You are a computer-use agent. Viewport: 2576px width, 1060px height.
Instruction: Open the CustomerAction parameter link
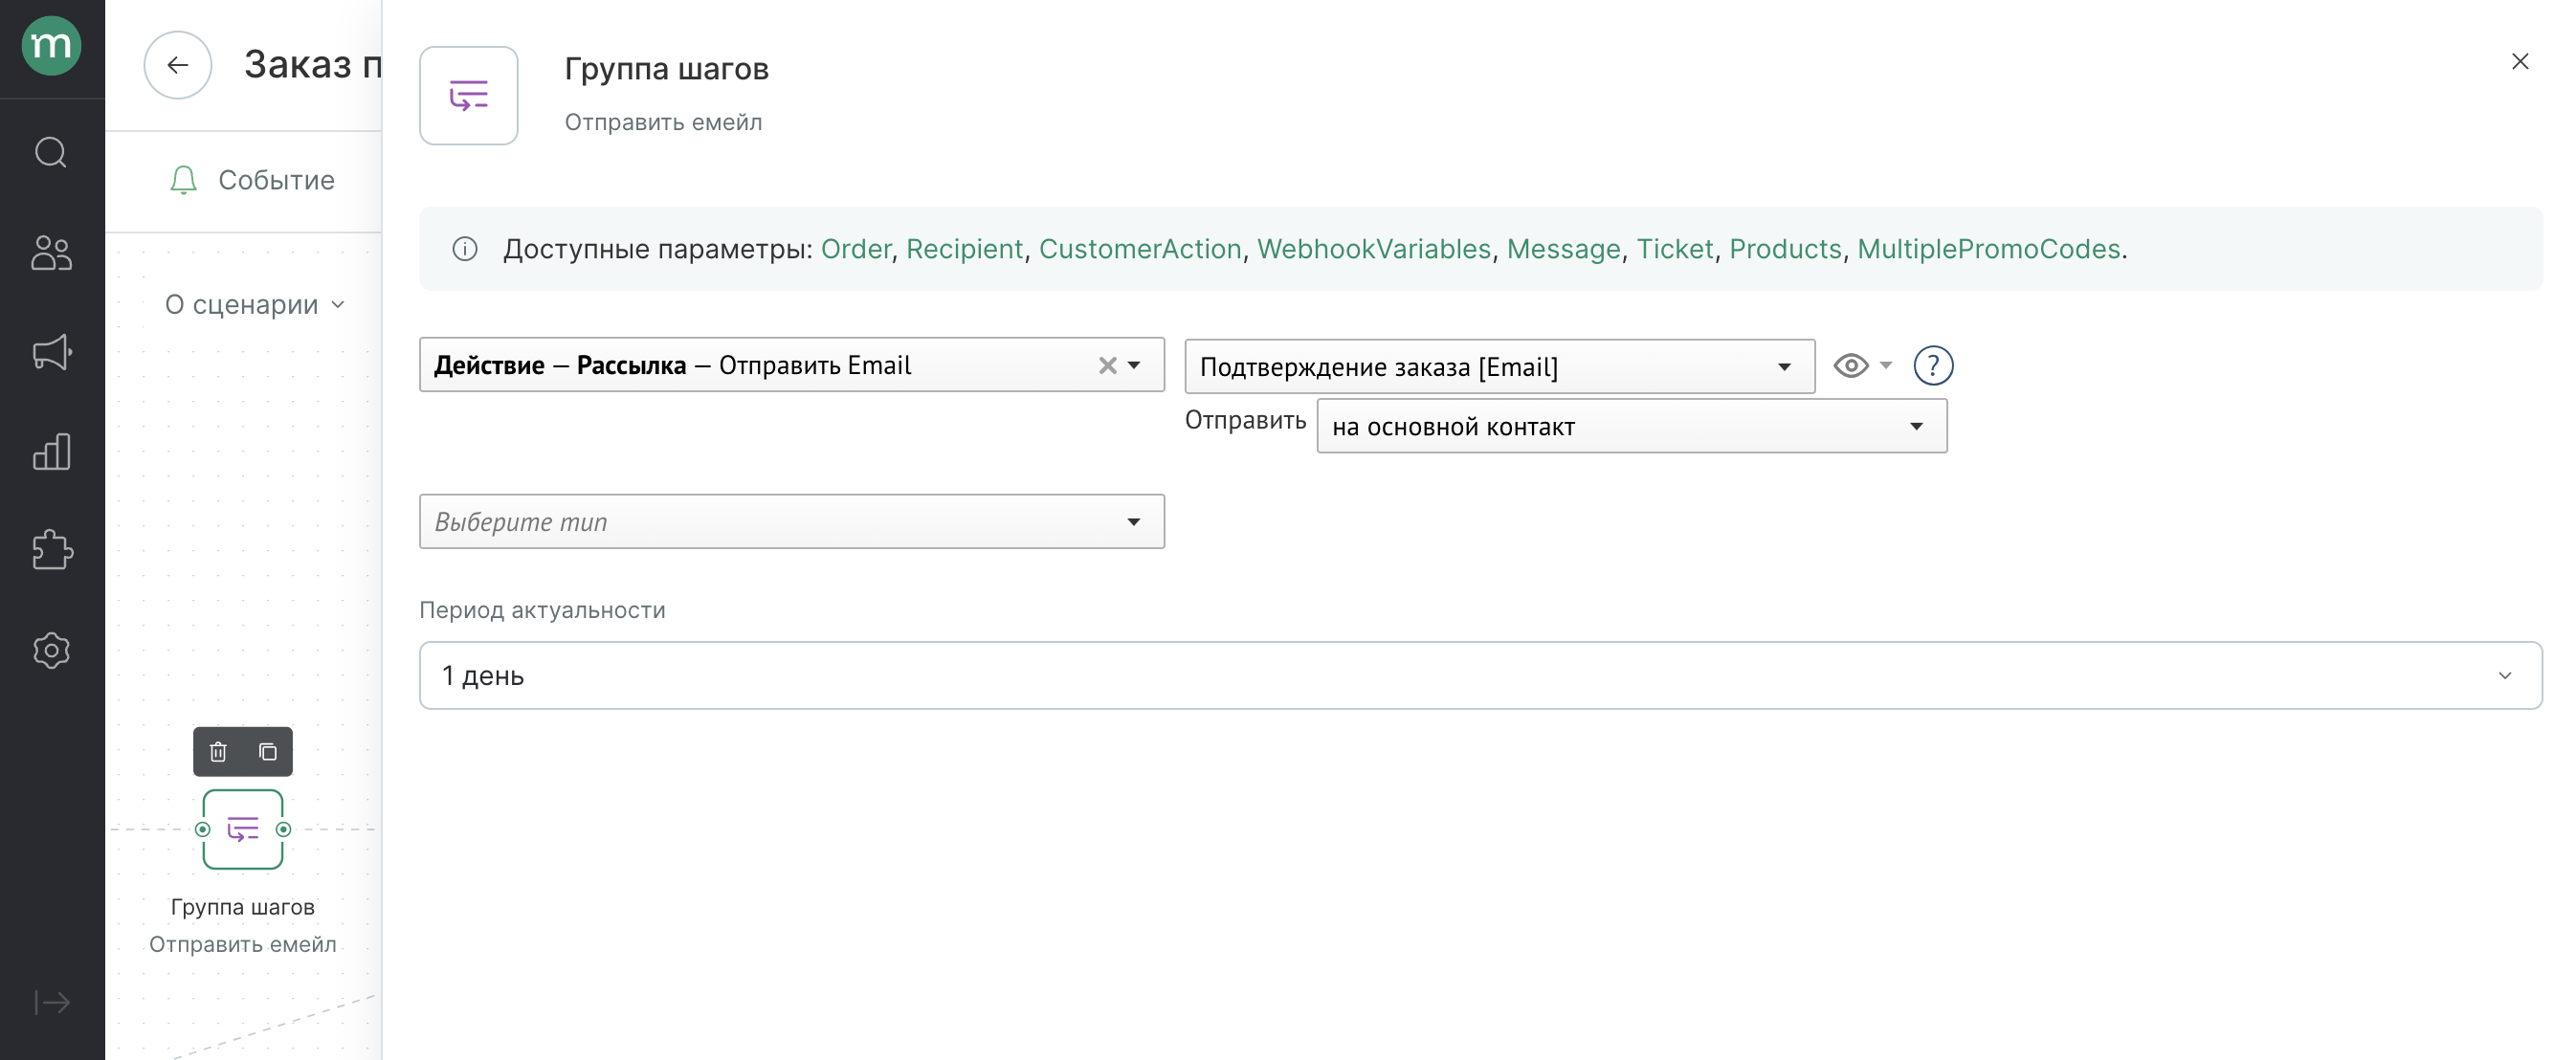click(1140, 249)
